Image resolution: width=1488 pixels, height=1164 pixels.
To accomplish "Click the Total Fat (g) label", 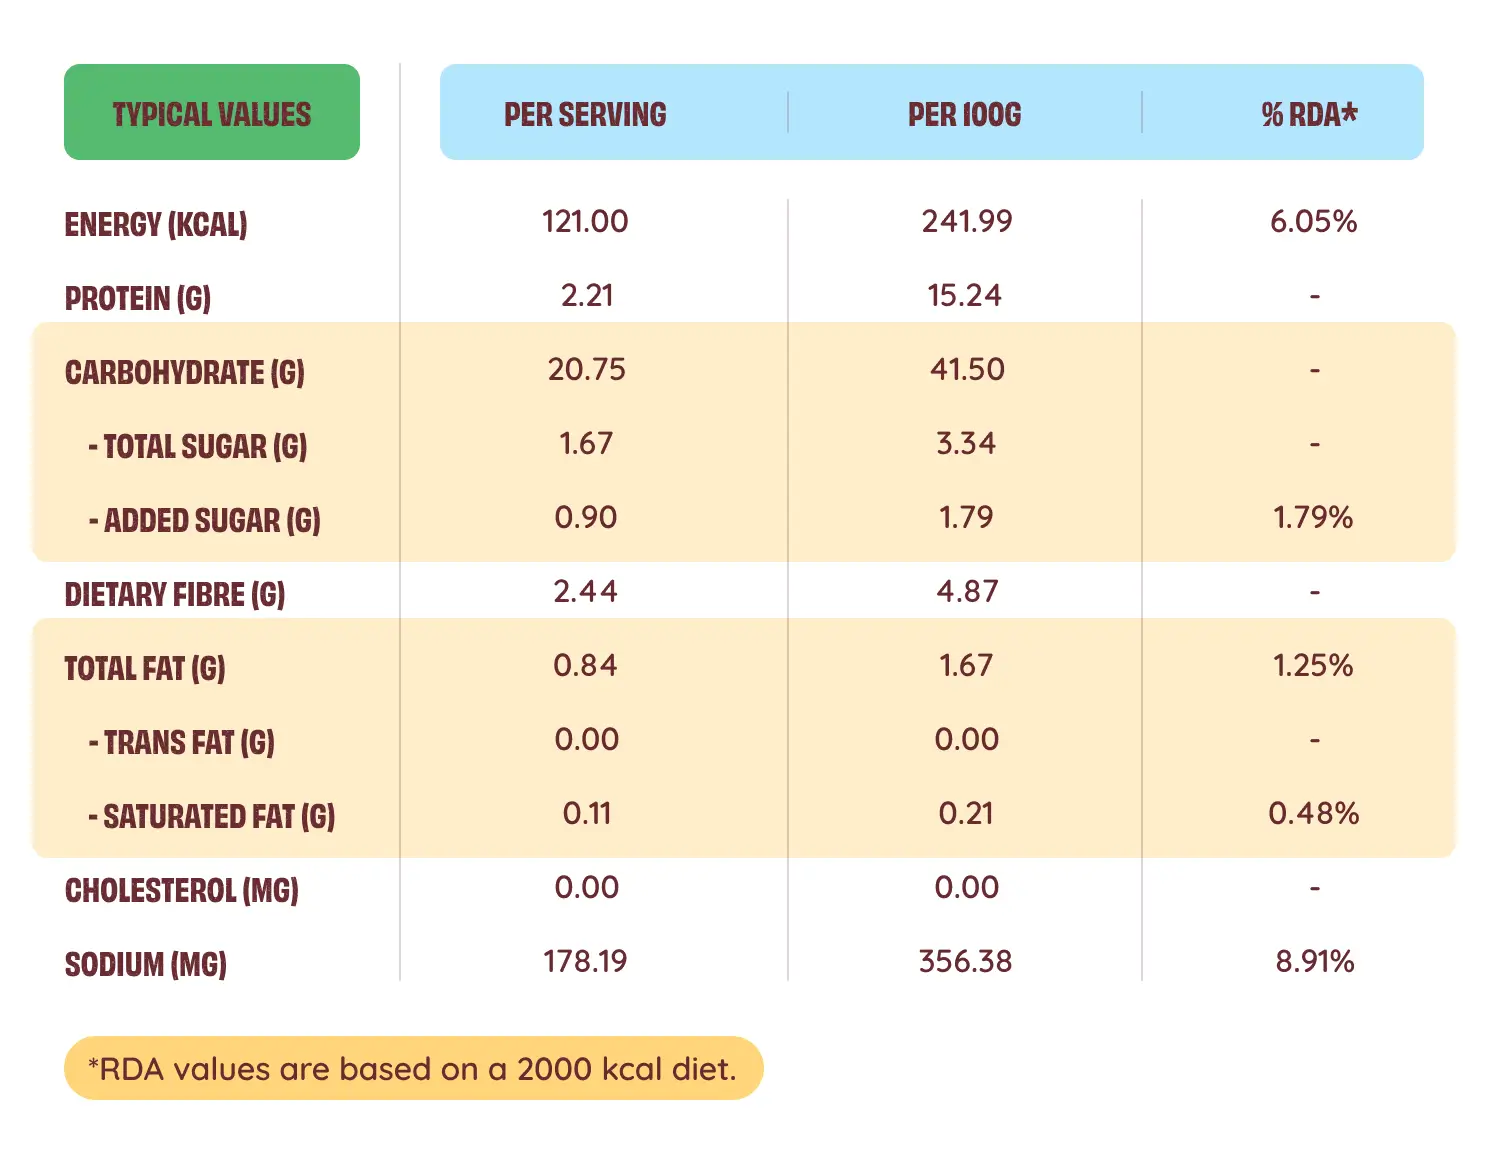I will point(145,668).
